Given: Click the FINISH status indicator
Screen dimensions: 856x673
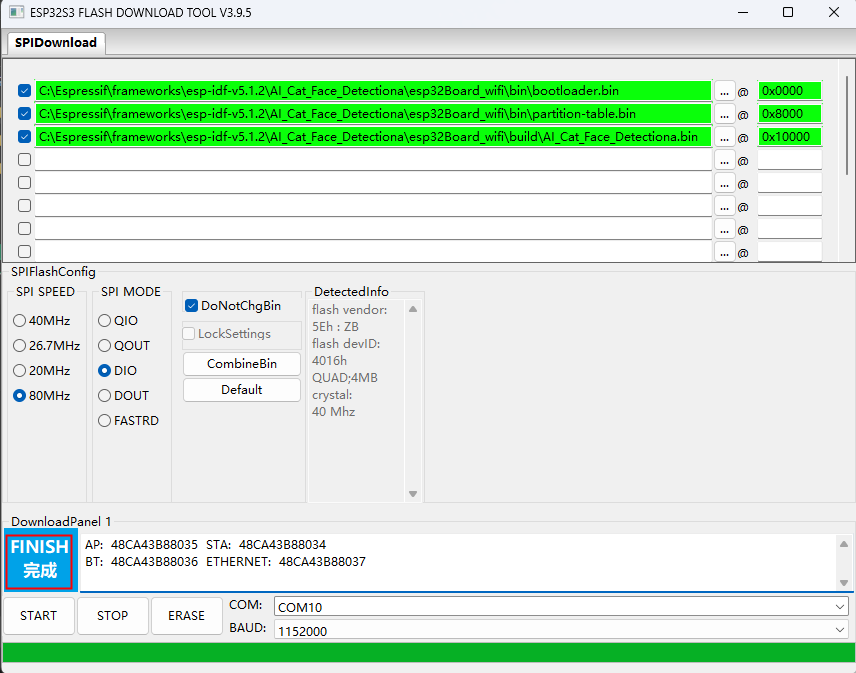Looking at the screenshot, I should click(39, 560).
